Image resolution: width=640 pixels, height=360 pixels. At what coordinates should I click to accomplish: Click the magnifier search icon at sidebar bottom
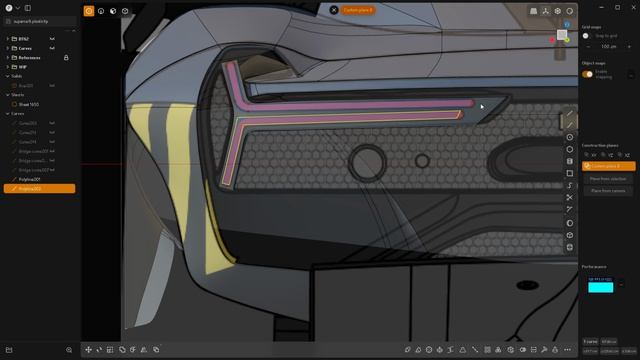click(x=69, y=350)
